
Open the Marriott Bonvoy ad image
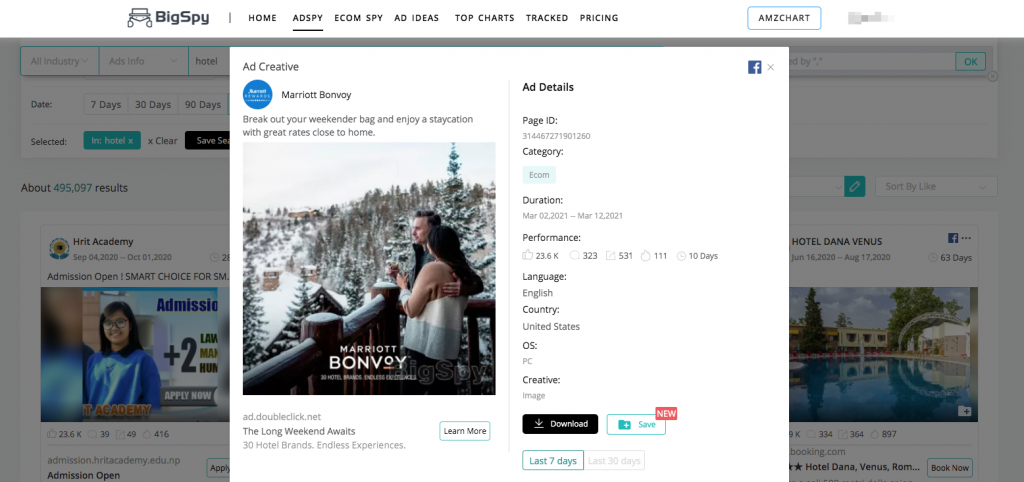tap(369, 268)
